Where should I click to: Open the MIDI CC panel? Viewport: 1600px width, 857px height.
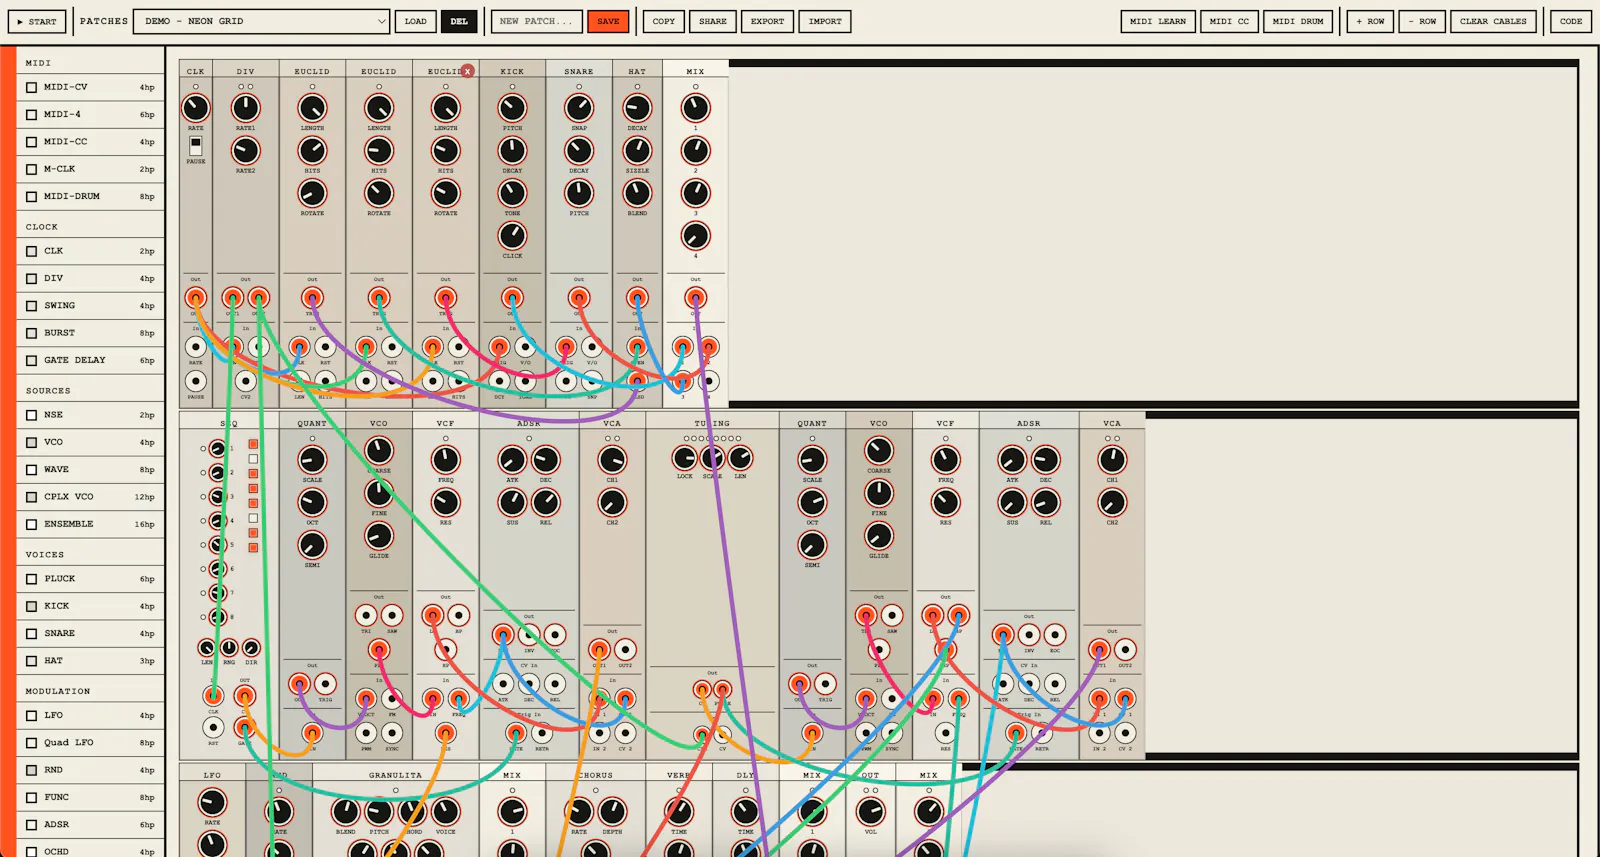point(1229,21)
